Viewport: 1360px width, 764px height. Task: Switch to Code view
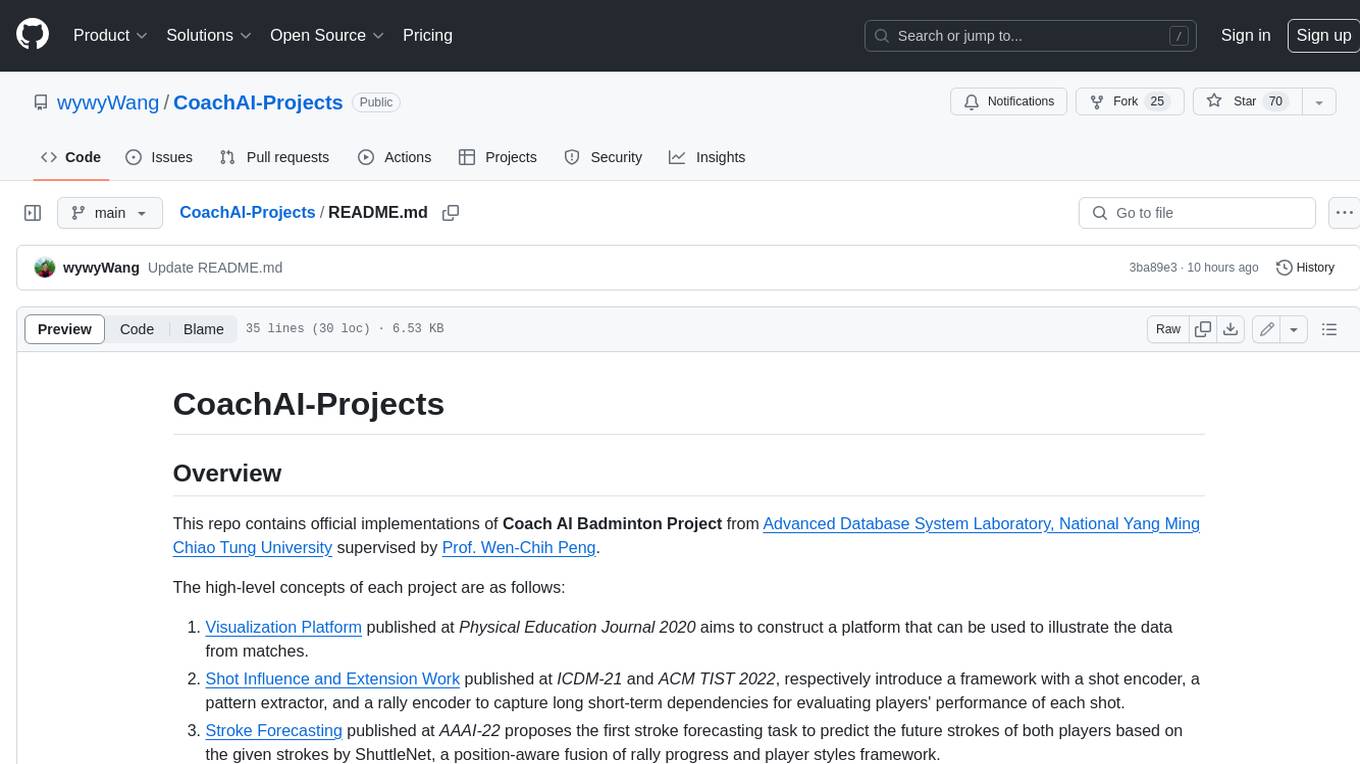coord(137,329)
